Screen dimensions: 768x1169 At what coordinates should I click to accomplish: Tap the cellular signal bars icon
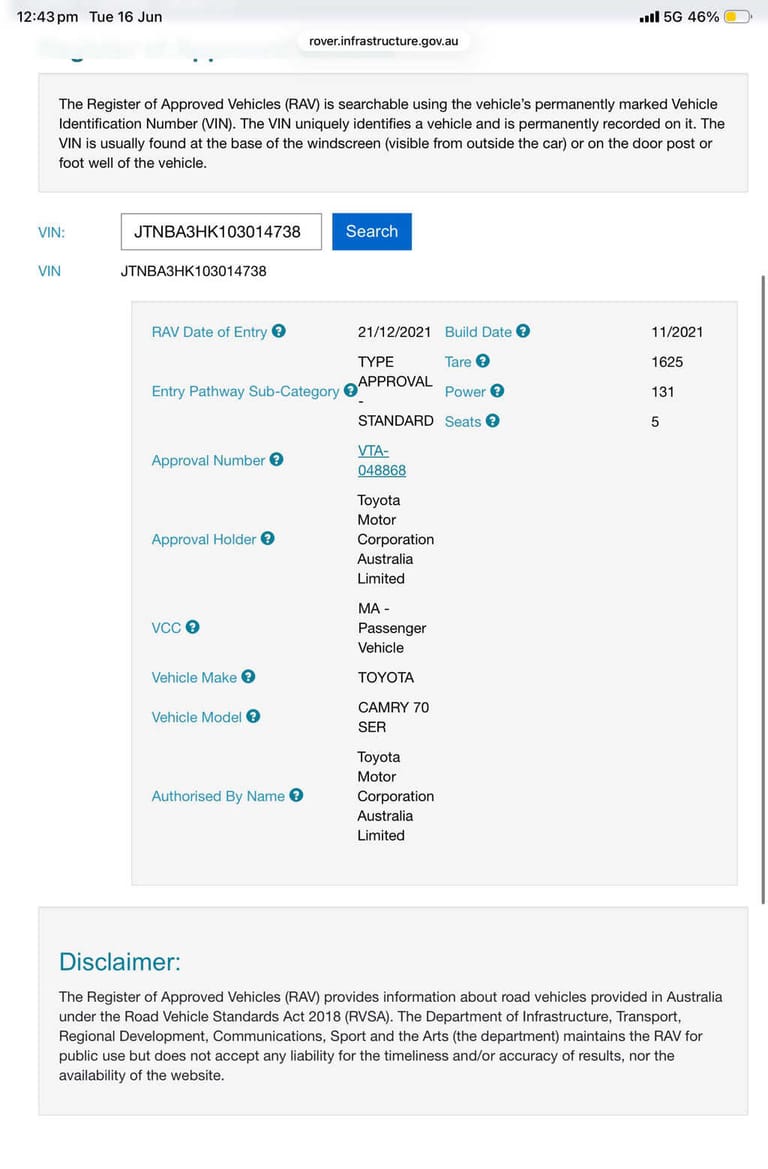tap(649, 16)
